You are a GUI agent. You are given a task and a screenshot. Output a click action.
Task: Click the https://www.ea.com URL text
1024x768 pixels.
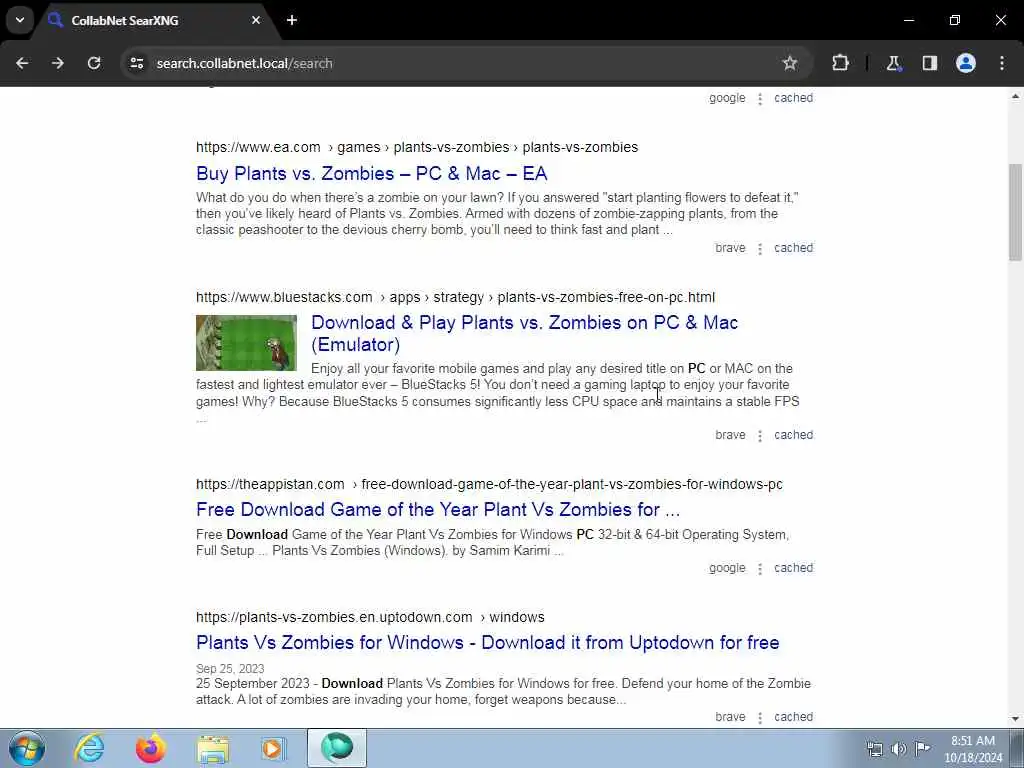258,148
